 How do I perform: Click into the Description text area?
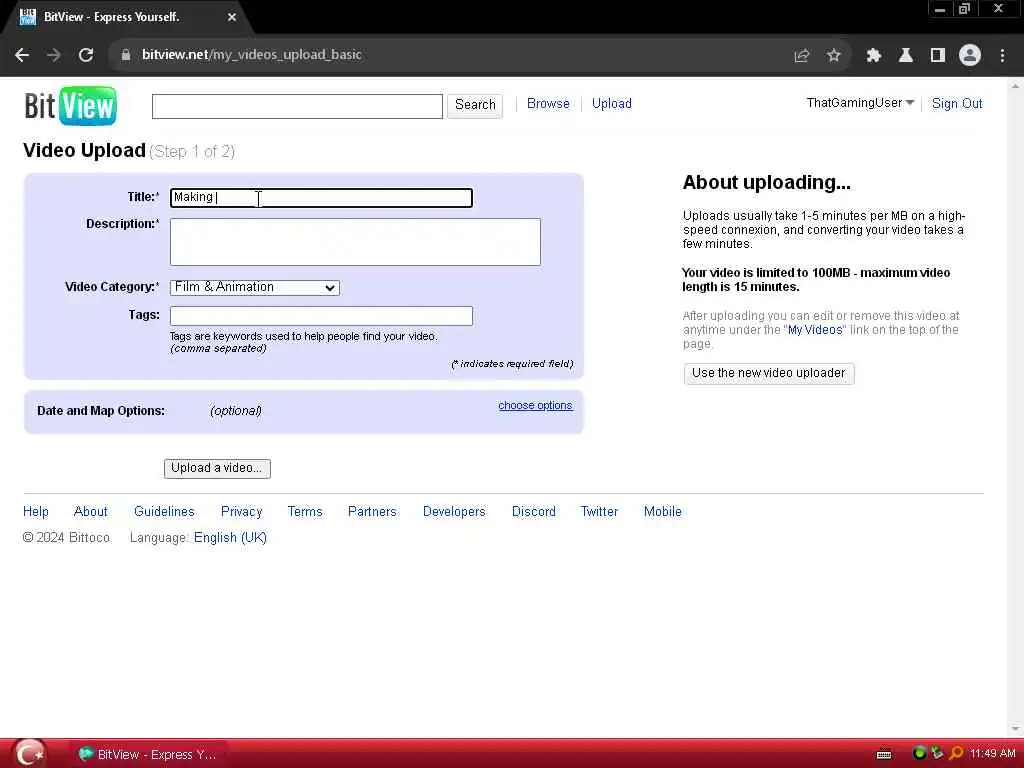click(x=355, y=242)
